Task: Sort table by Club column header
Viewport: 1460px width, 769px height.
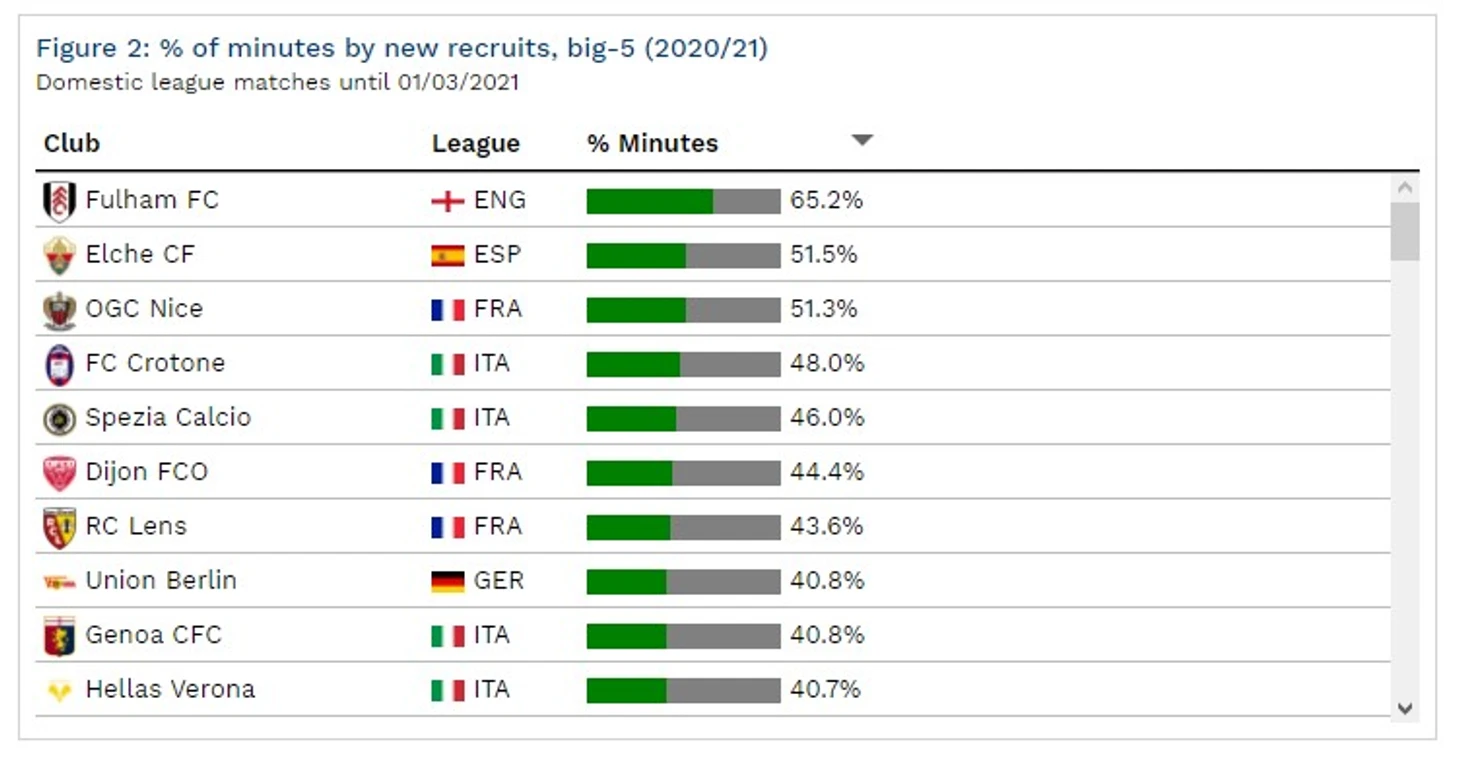Action: pos(72,143)
